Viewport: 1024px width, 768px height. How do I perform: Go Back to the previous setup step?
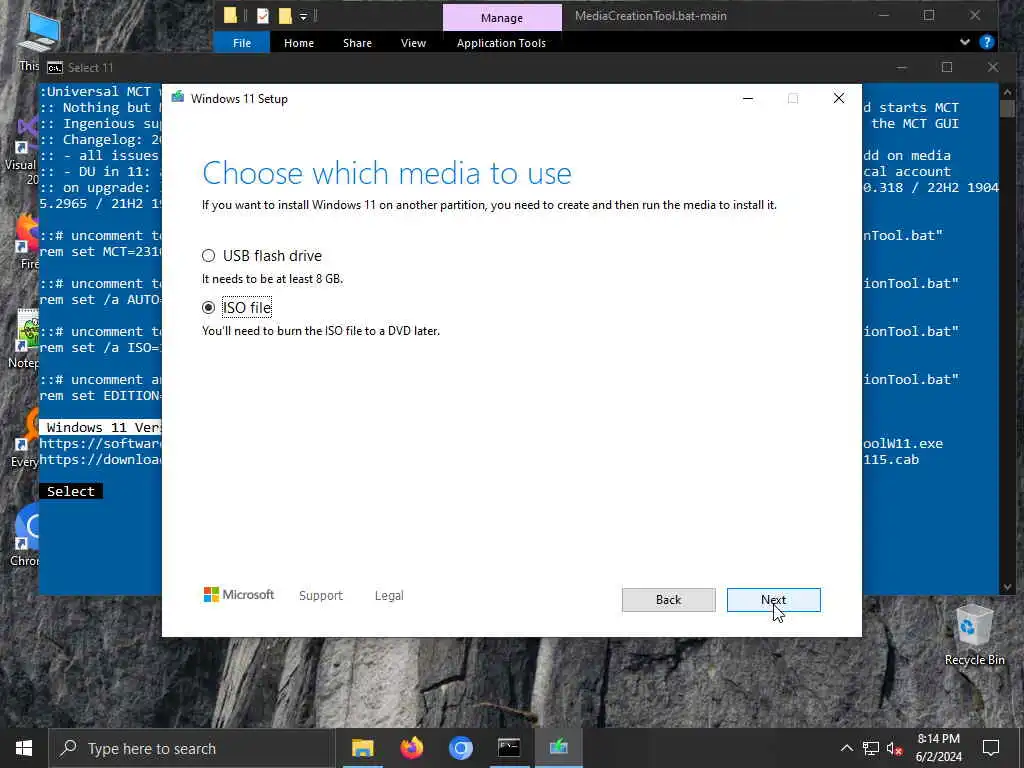[668, 600]
